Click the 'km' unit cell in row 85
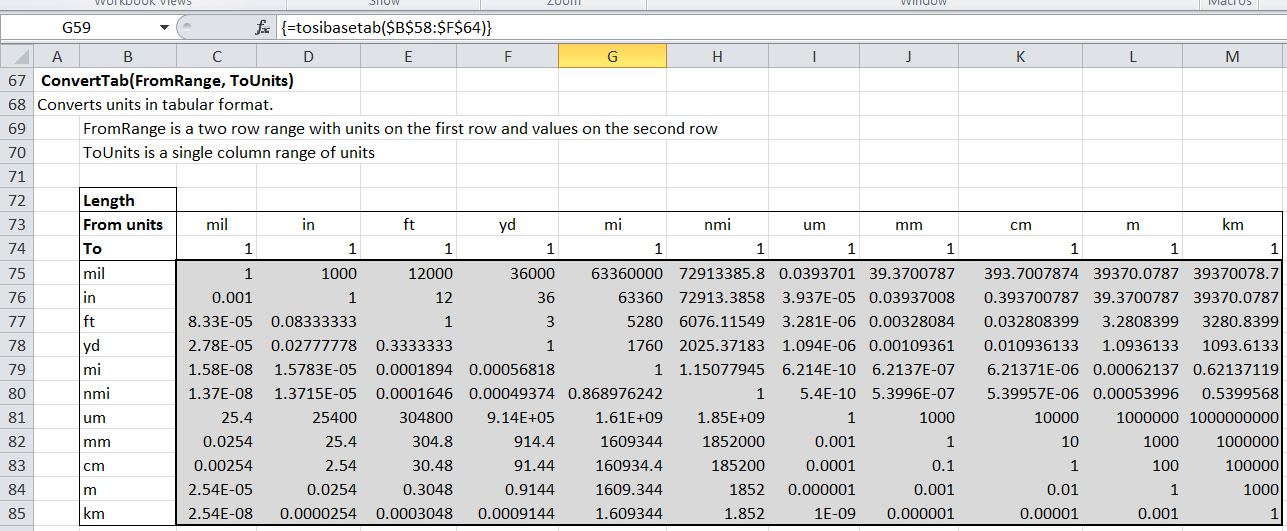Image resolution: width=1287 pixels, height=531 pixels. coord(127,513)
